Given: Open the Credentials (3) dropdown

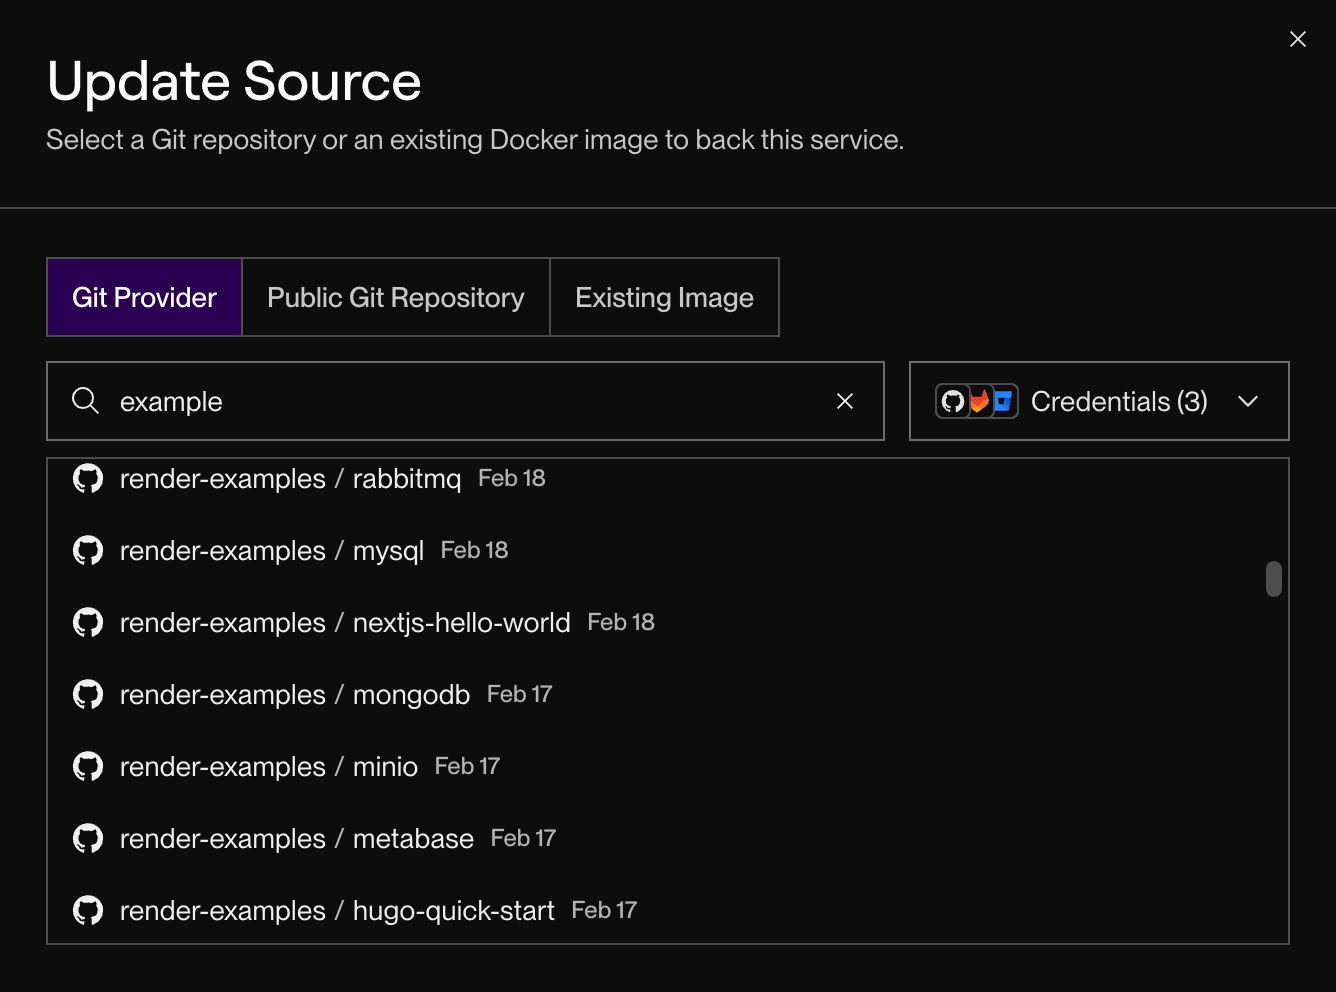Looking at the screenshot, I should point(1099,401).
